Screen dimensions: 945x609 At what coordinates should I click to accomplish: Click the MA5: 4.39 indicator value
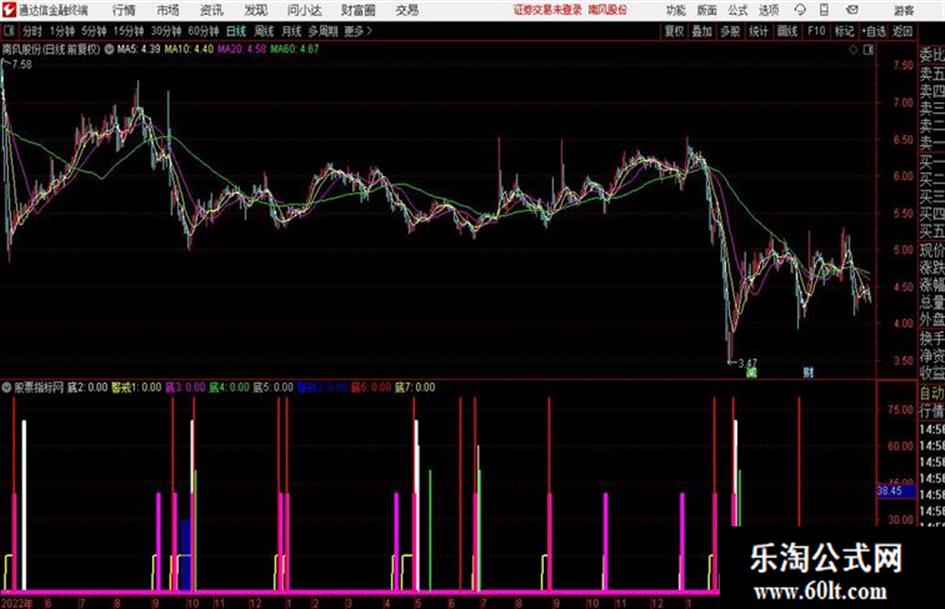139,49
